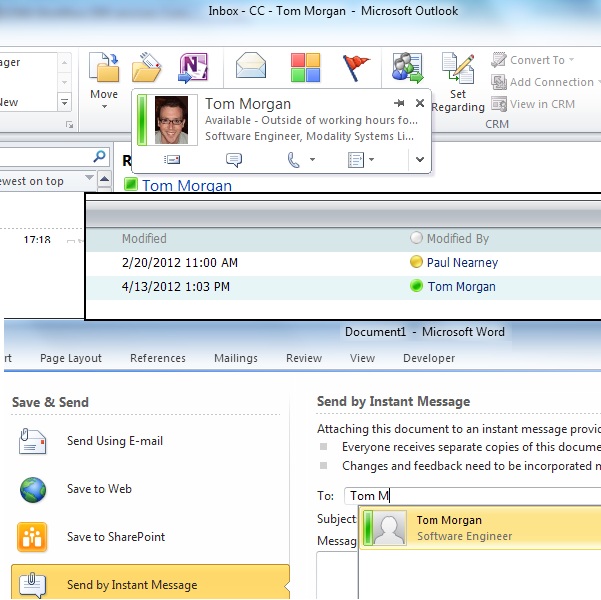Close the Tom Morgan contact card

420,103
